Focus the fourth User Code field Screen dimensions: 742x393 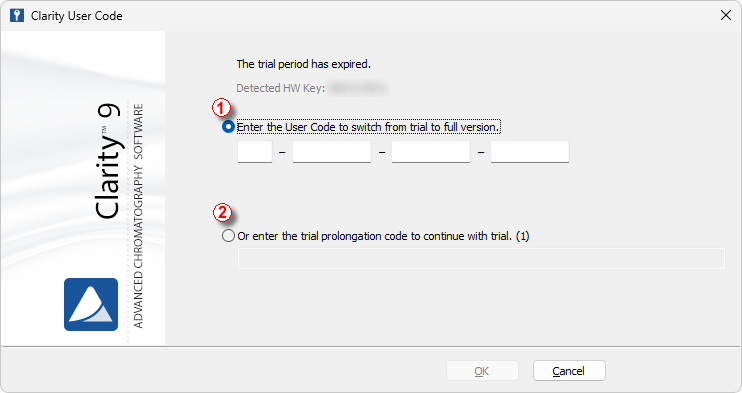click(530, 152)
